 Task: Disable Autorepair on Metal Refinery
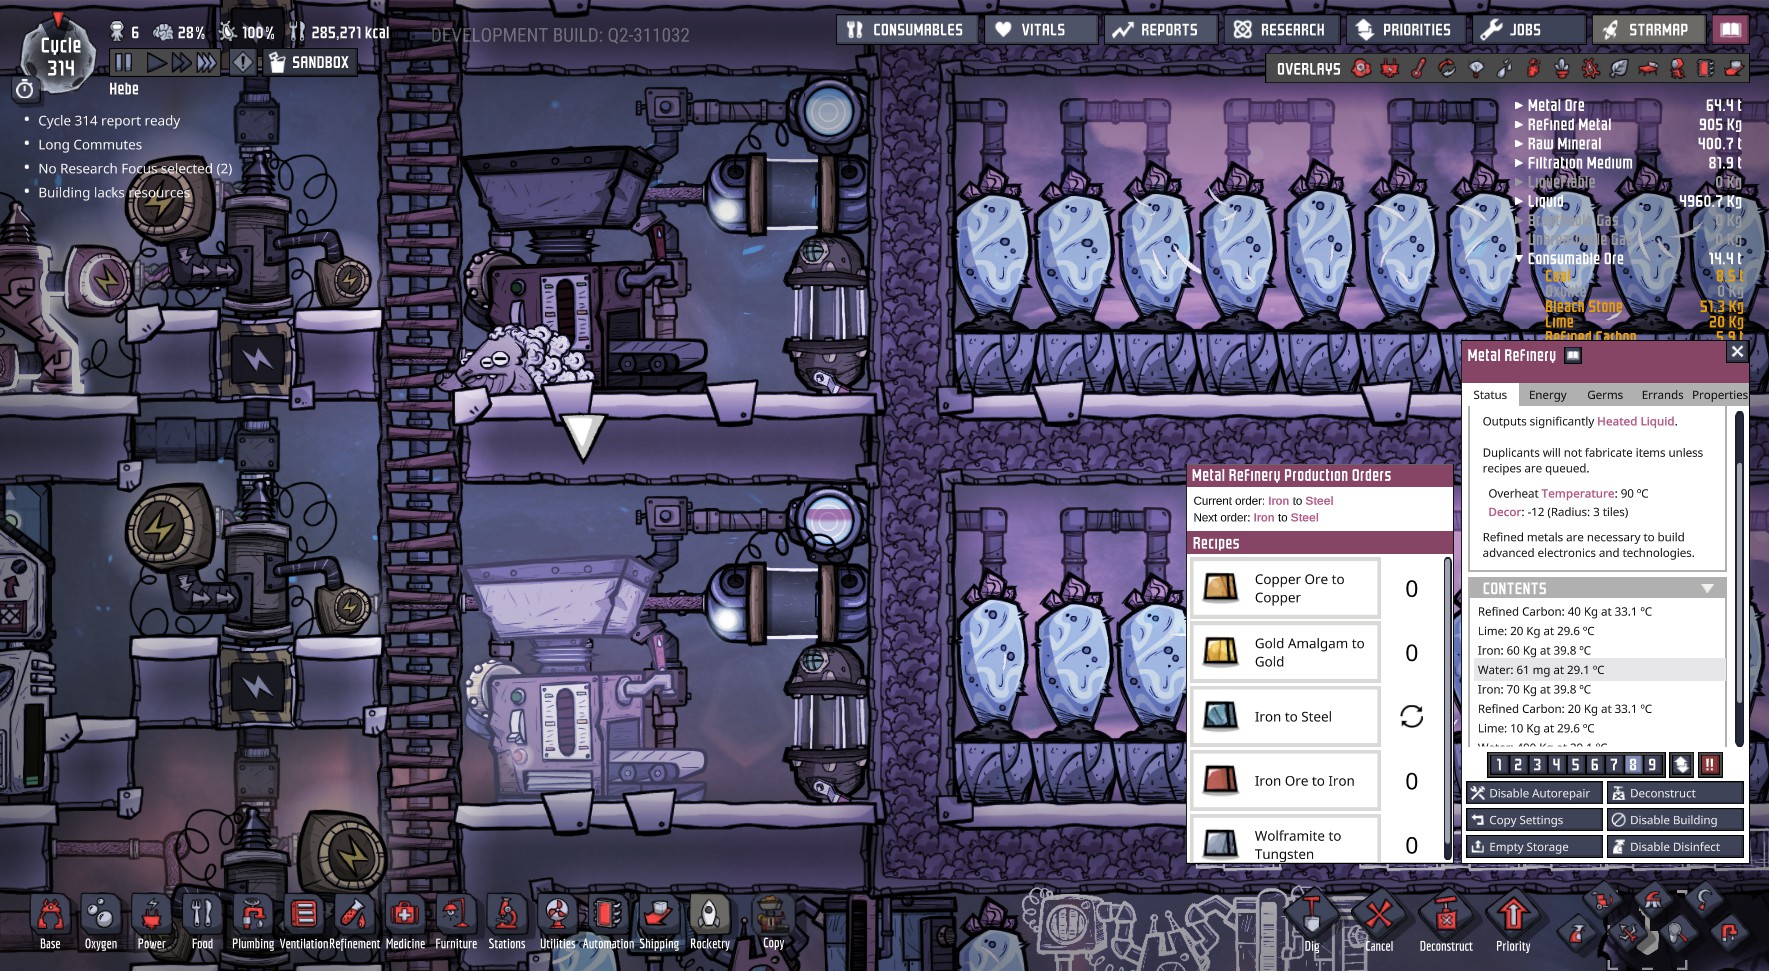point(1533,793)
